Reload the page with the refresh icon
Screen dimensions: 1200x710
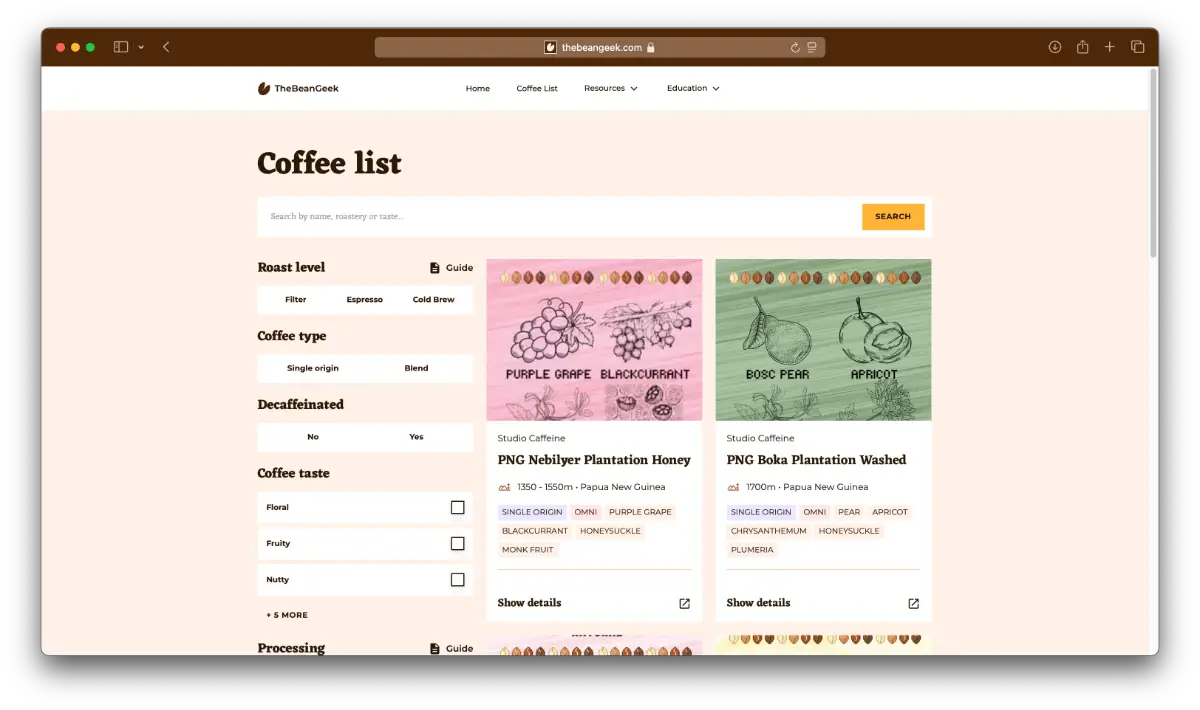tap(795, 47)
